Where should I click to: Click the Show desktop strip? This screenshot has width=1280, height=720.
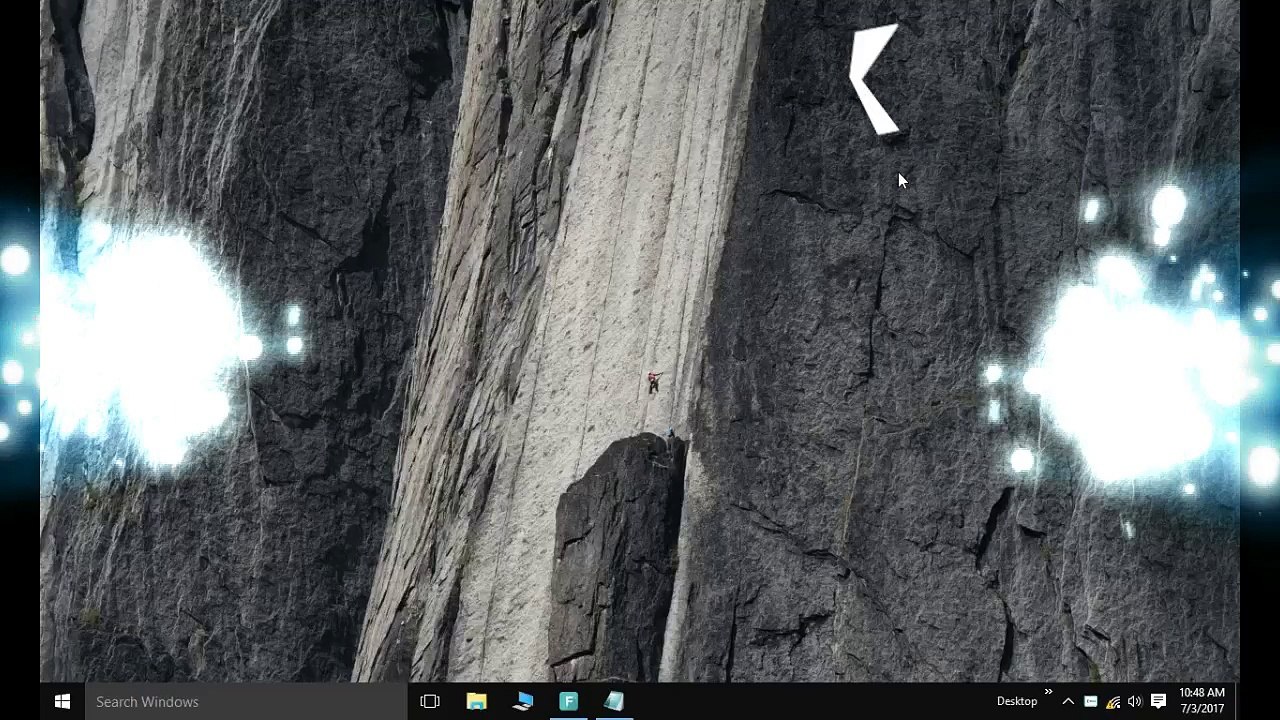pos(1237,701)
